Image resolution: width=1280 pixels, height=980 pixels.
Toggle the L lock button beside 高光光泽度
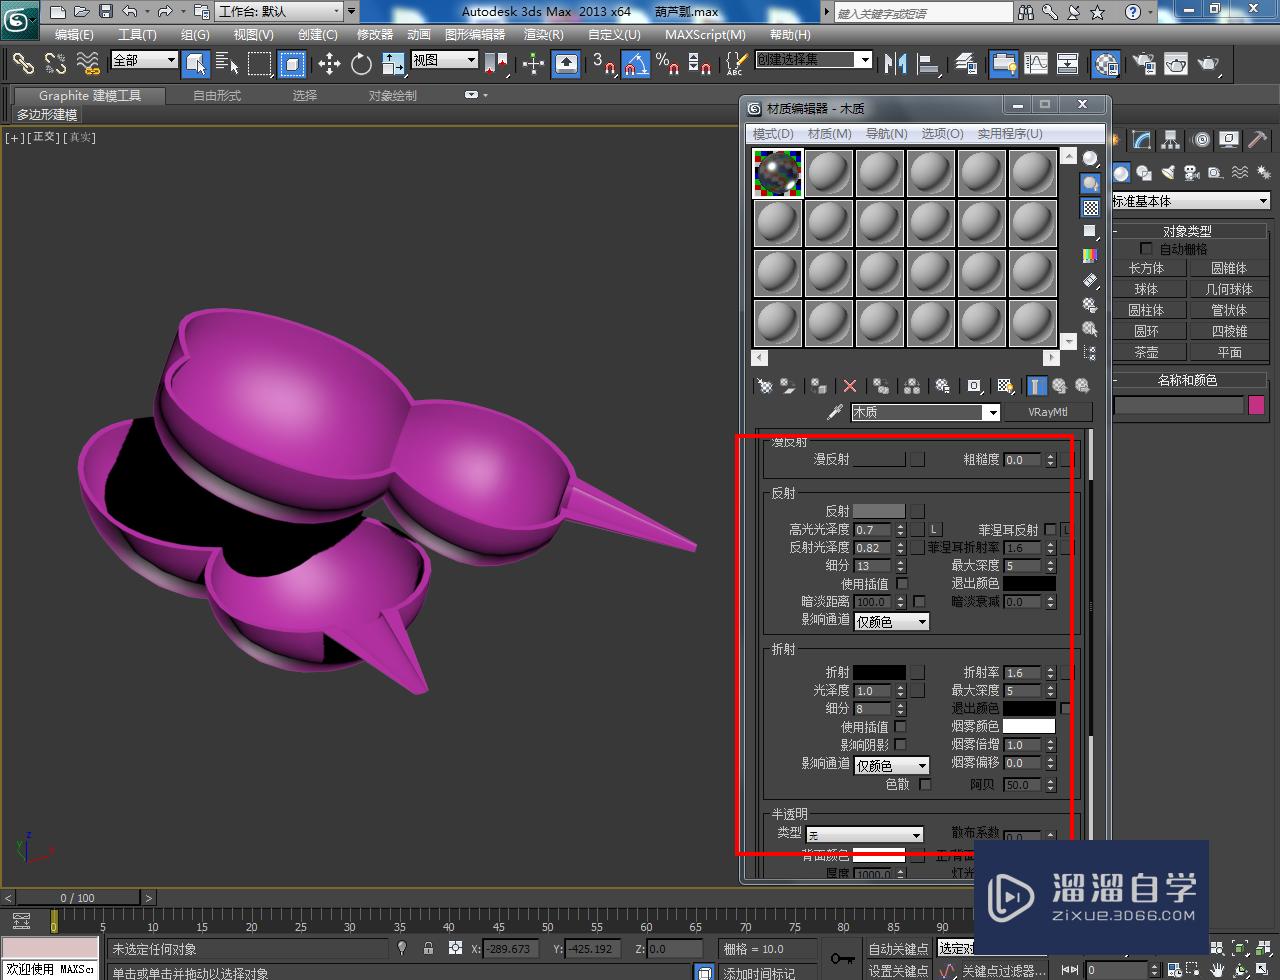[x=935, y=529]
